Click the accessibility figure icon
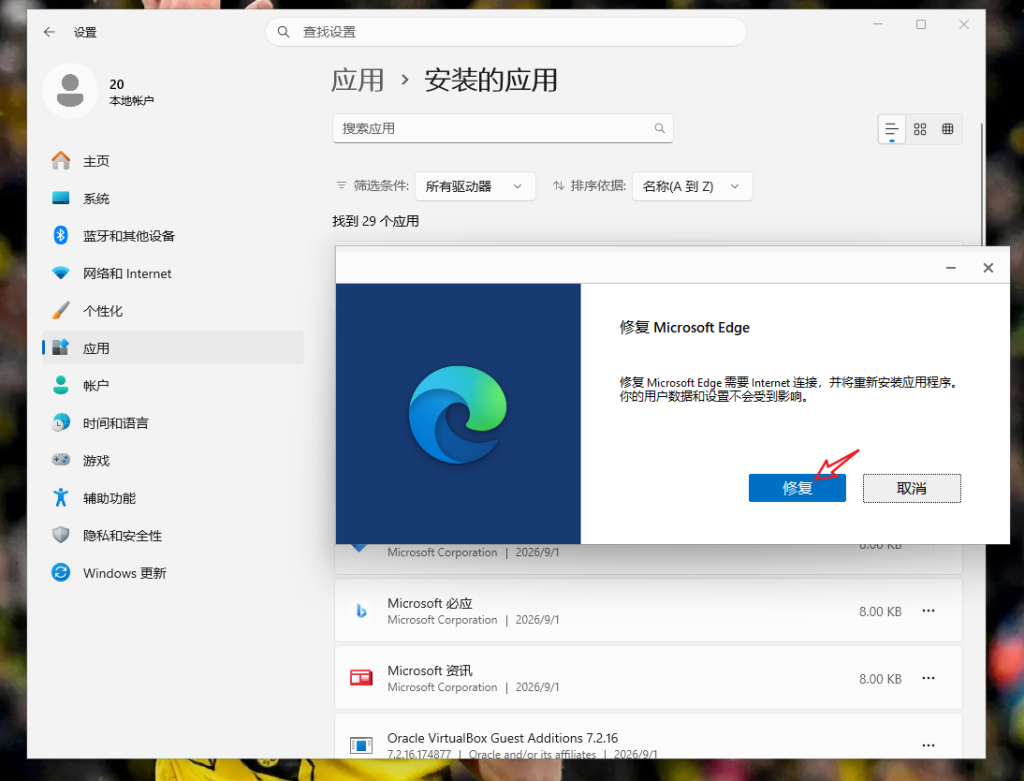The width and height of the screenshot is (1024, 781). pos(61,498)
